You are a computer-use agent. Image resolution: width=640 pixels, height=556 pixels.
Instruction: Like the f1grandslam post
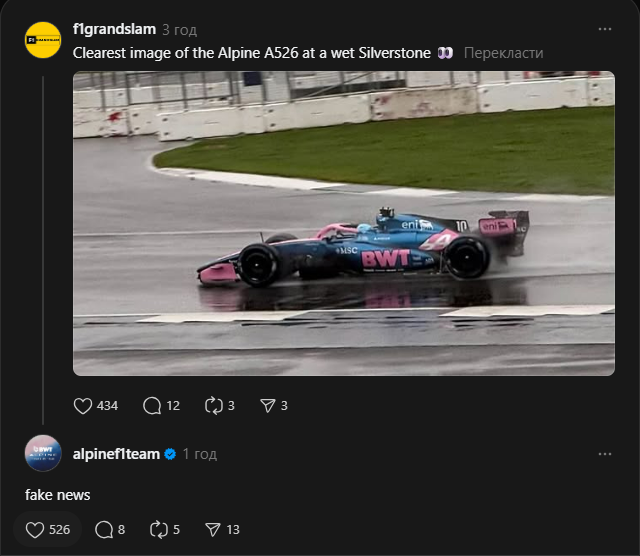84,405
